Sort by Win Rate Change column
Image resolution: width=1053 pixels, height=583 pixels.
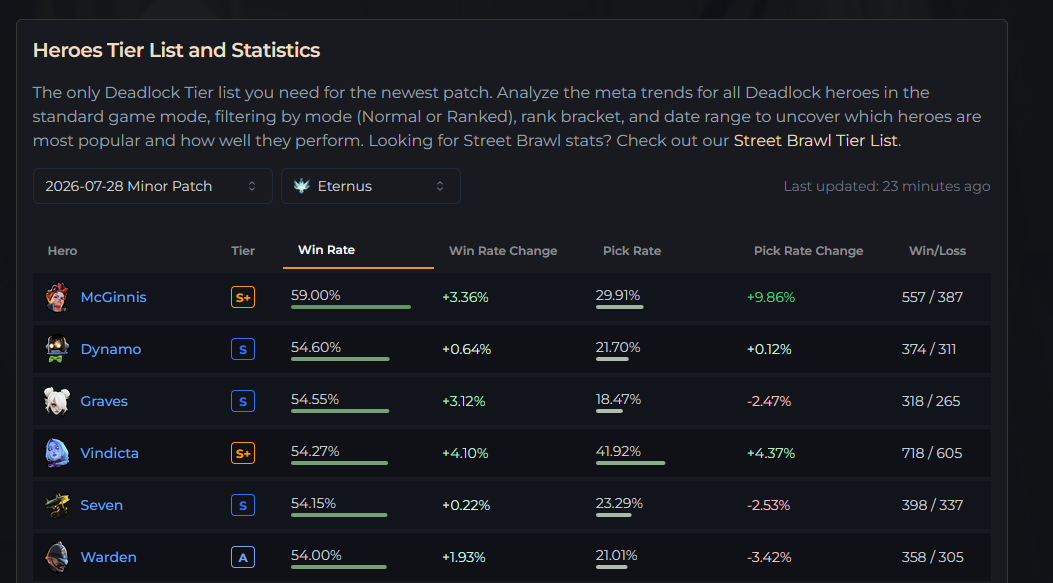503,251
